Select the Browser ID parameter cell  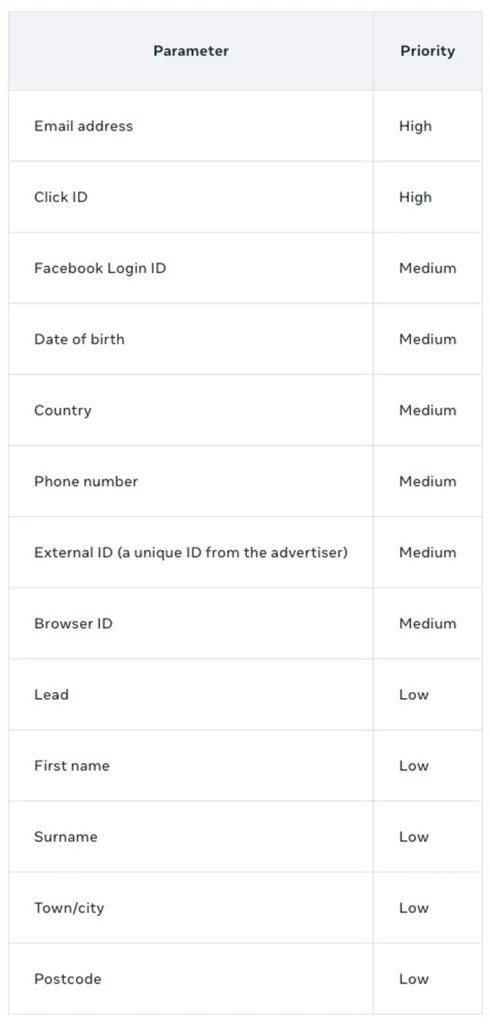[191, 623]
